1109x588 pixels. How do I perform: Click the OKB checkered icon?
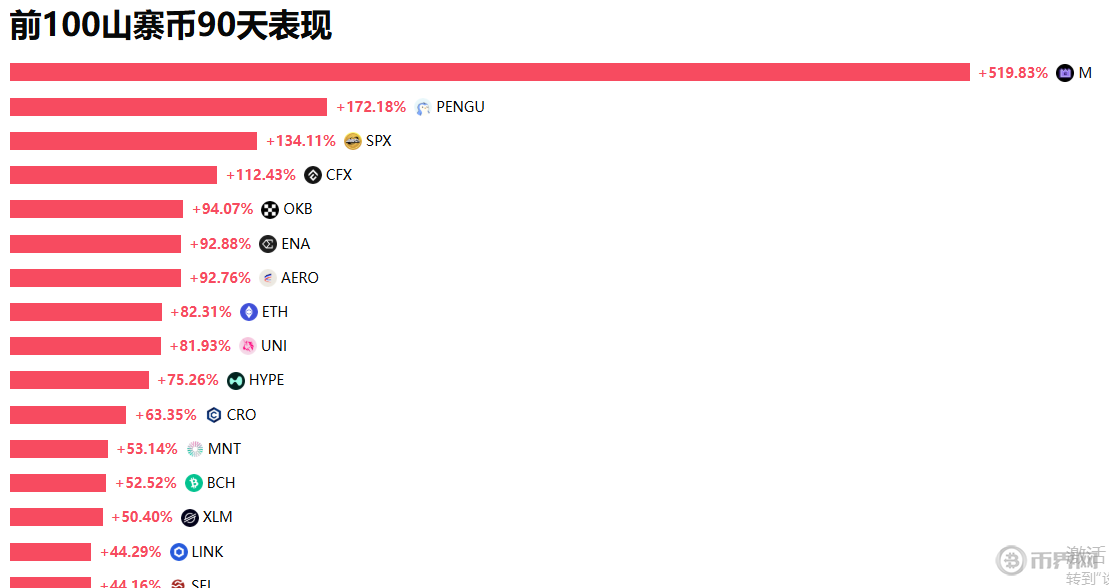tap(270, 209)
